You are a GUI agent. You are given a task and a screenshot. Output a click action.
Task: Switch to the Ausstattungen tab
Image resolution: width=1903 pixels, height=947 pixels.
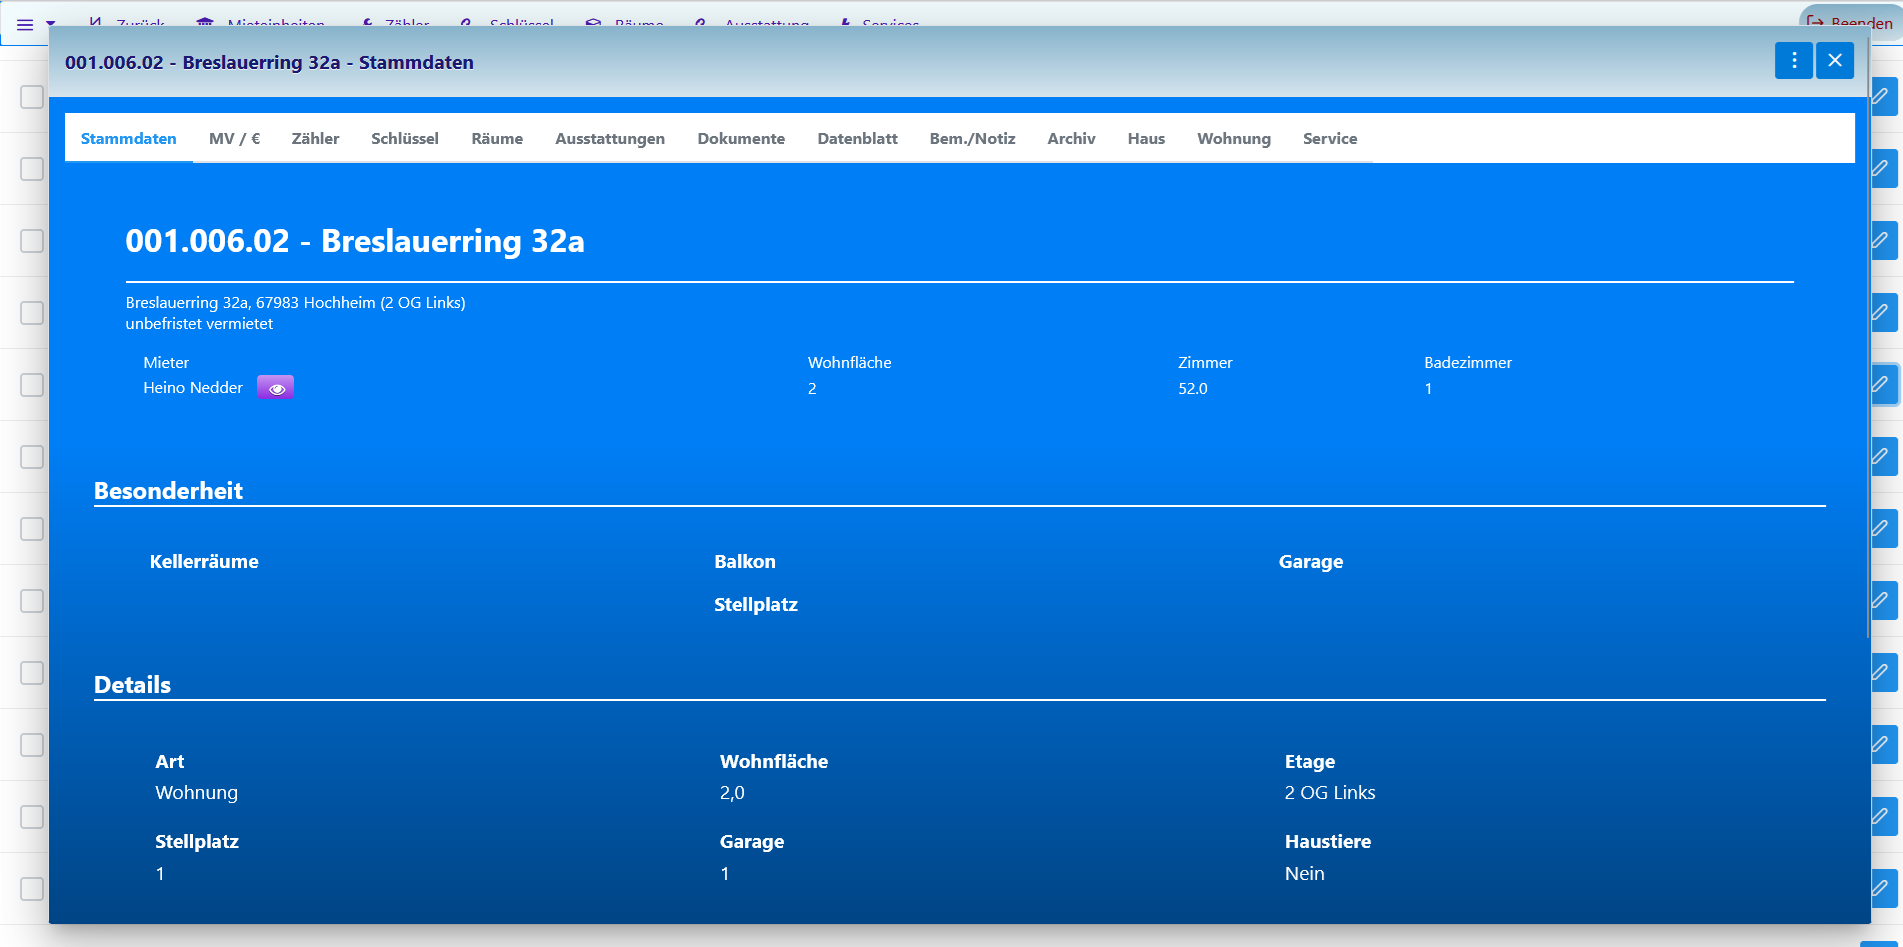pyautogui.click(x=610, y=139)
